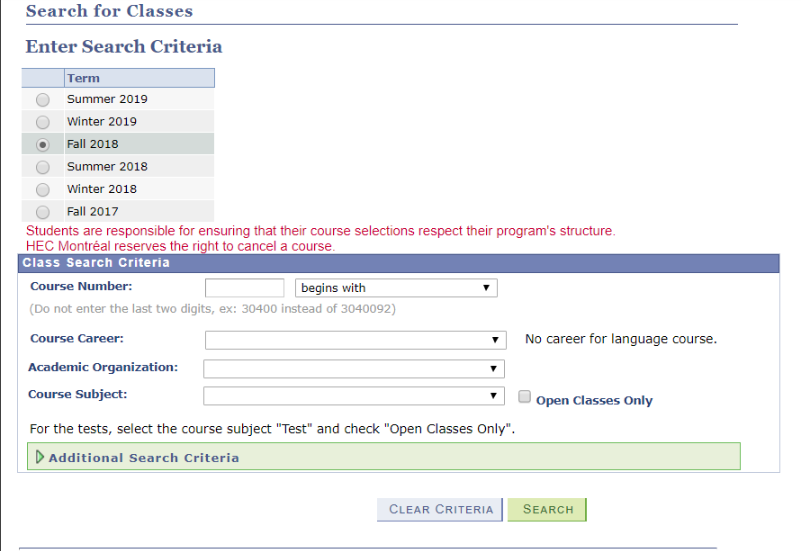The image size is (801, 551).
Task: Expand the Additional Search Criteria triangle icon
Action: click(x=40, y=457)
